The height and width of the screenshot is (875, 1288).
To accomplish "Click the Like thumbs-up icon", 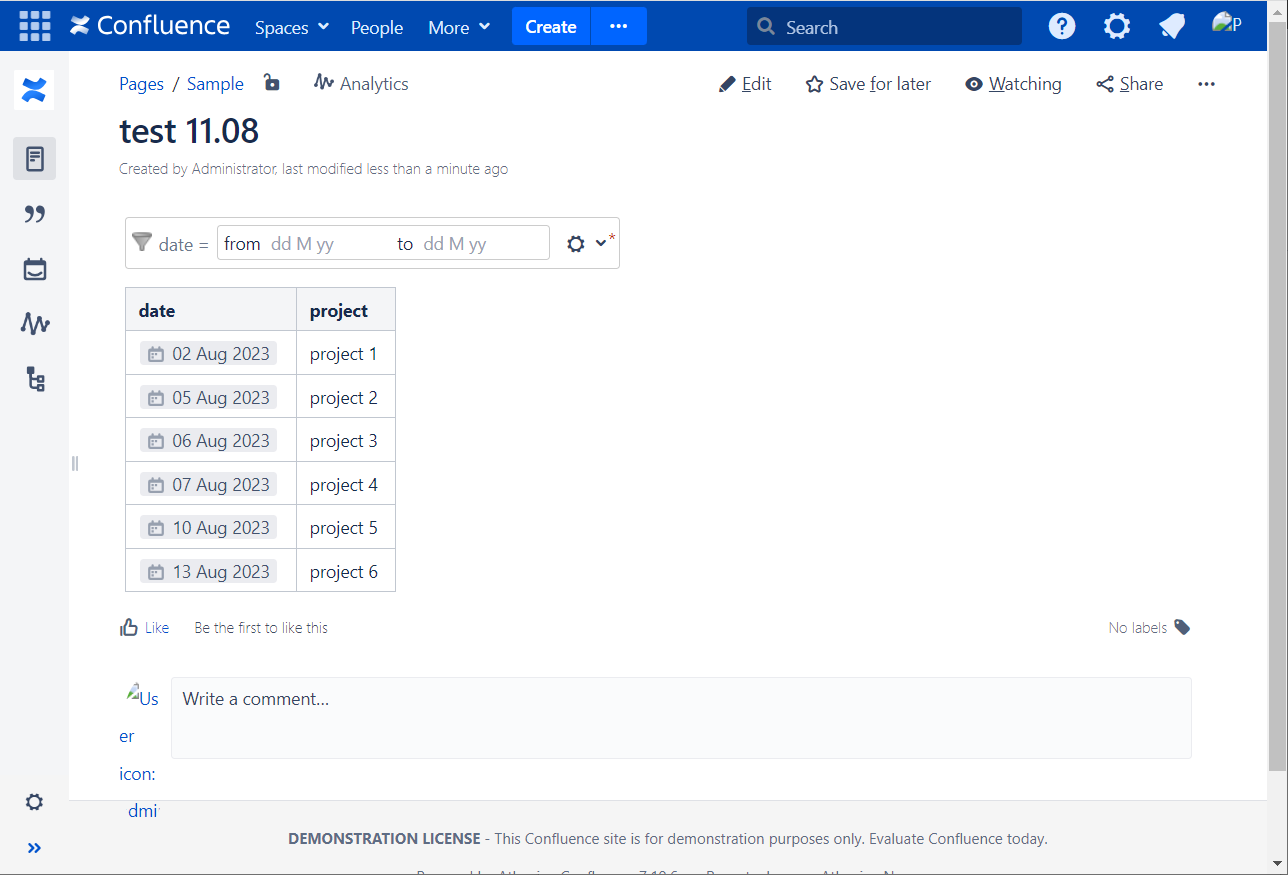I will (x=129, y=627).
